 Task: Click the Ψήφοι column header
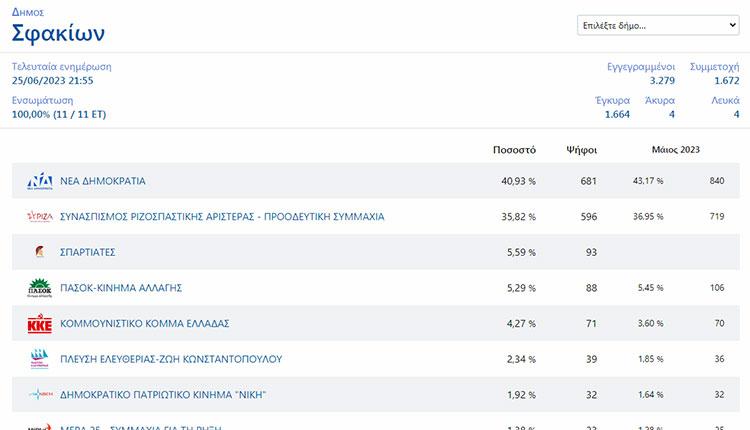click(580, 150)
